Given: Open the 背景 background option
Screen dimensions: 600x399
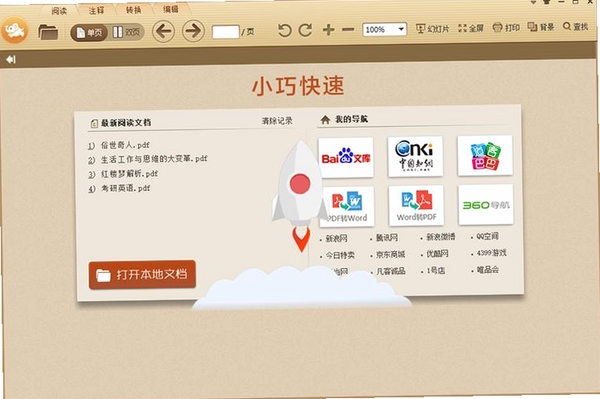Looking at the screenshot, I should coord(541,27).
